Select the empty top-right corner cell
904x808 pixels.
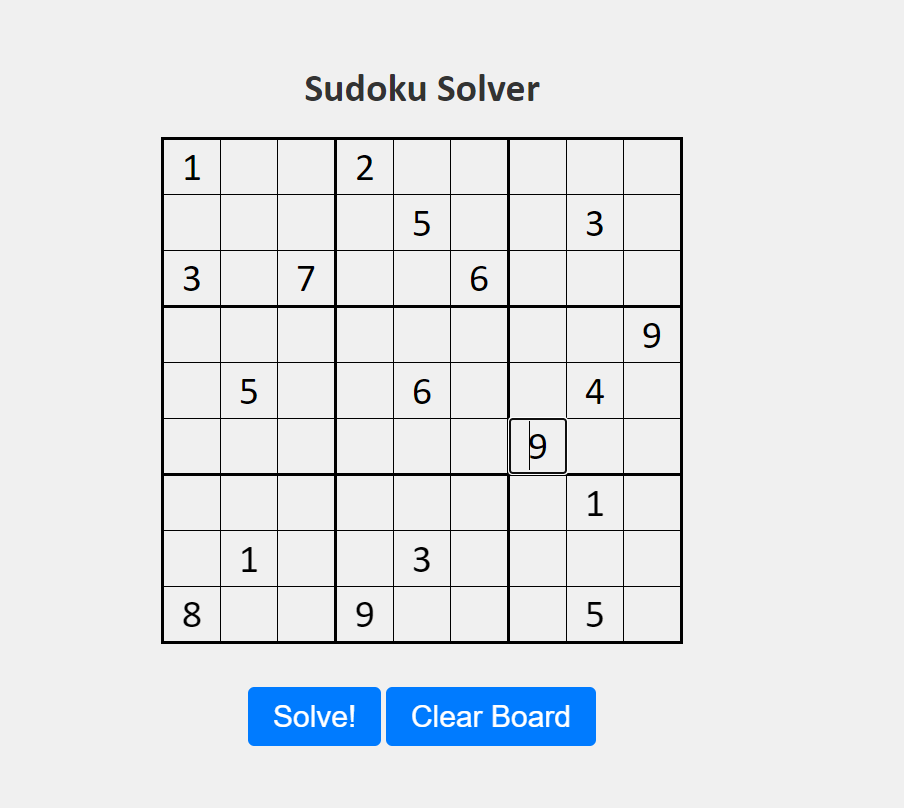pos(653,167)
